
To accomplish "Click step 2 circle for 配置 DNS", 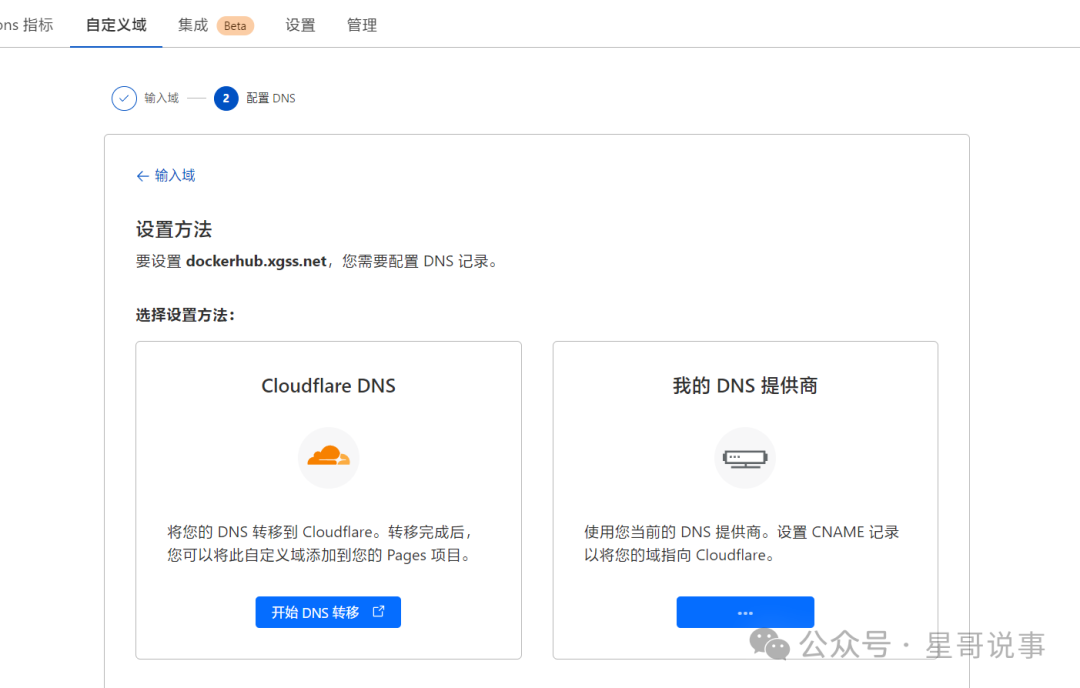I will (226, 98).
